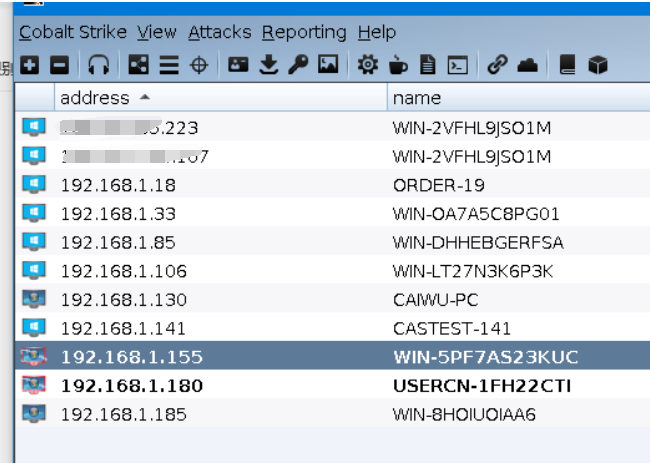Image resolution: width=650 pixels, height=464 pixels.
Task: Switch to the pivot graph view icon
Action: pyautogui.click(x=138, y=65)
